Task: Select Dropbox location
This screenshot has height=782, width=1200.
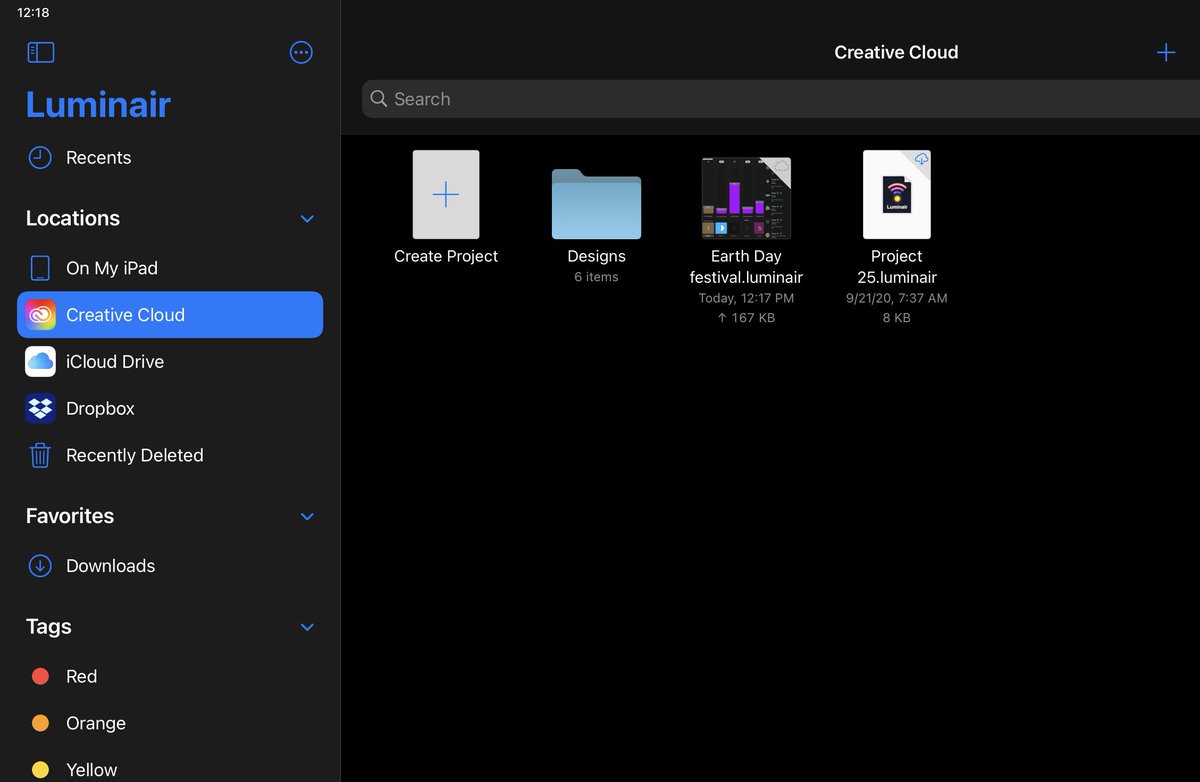Action: coord(171,408)
